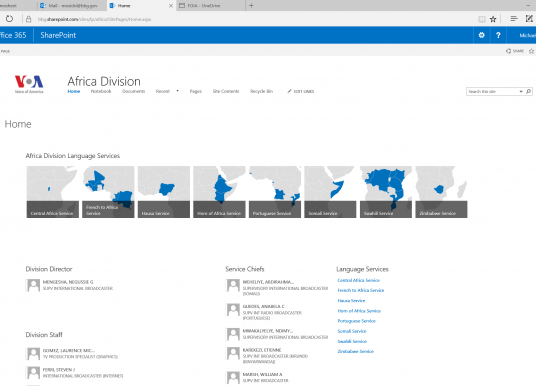Click the VOA logo
The image size is (536, 386).
click(x=29, y=84)
